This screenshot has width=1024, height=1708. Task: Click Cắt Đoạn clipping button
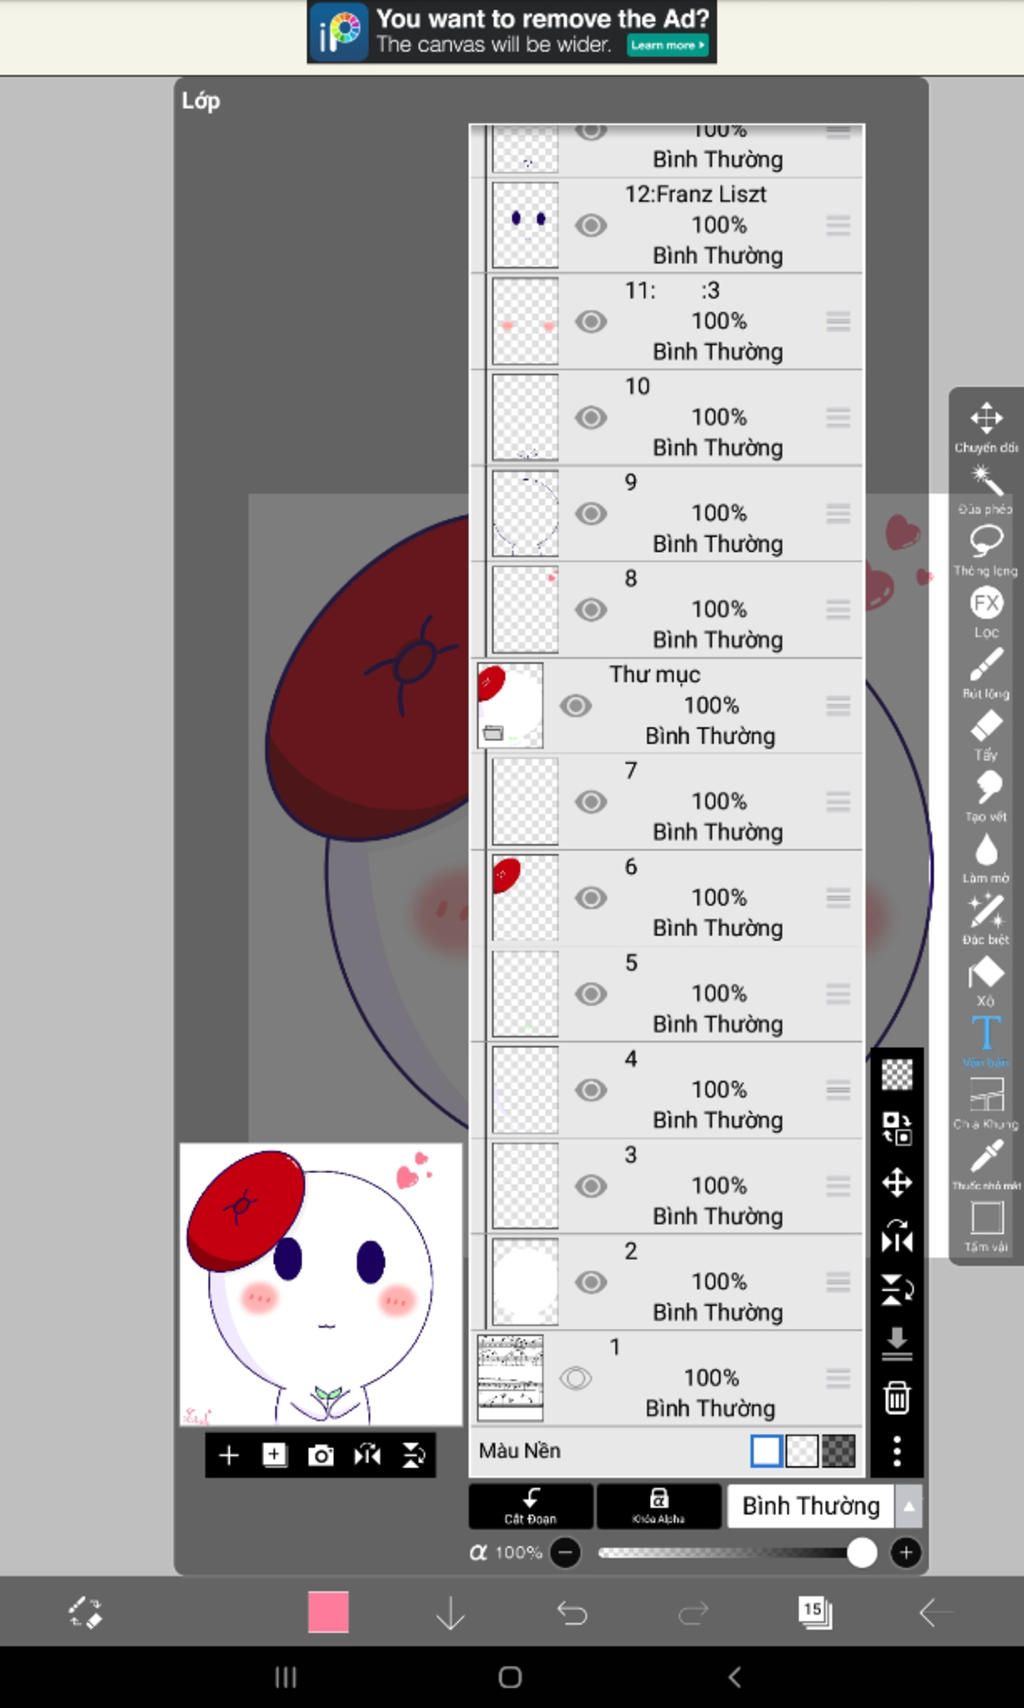pos(530,1506)
